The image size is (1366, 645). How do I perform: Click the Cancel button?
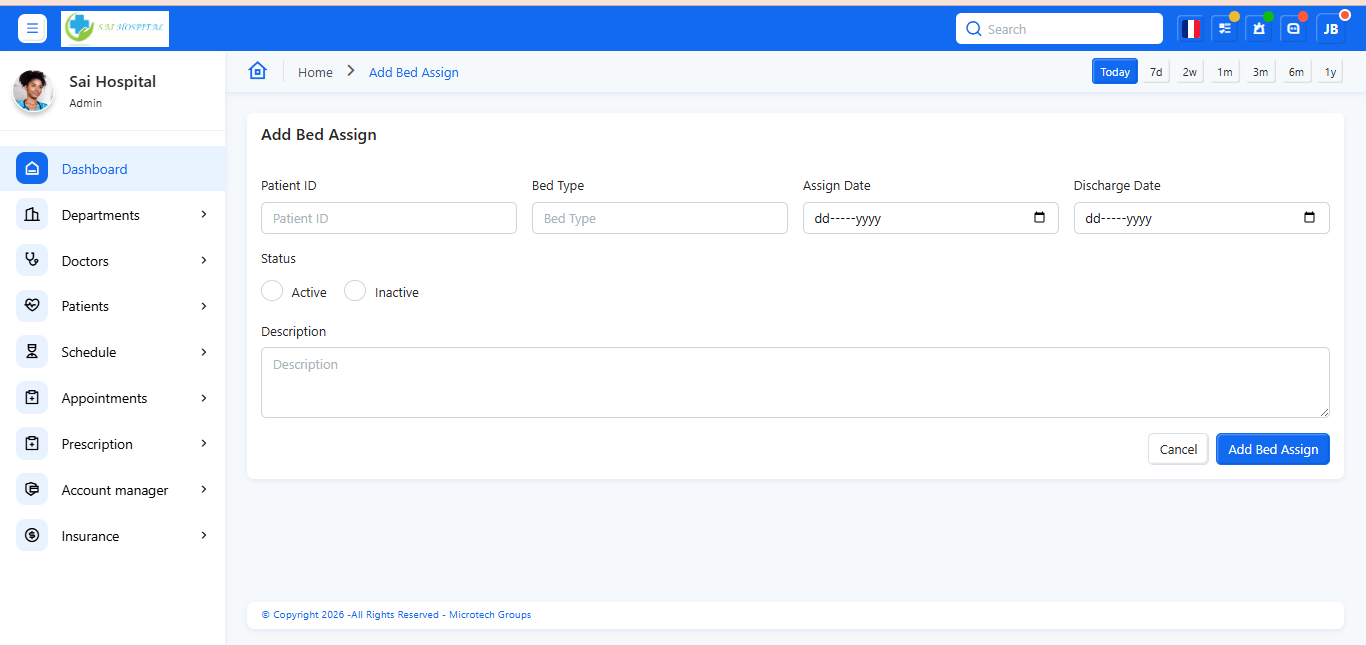pyautogui.click(x=1178, y=449)
